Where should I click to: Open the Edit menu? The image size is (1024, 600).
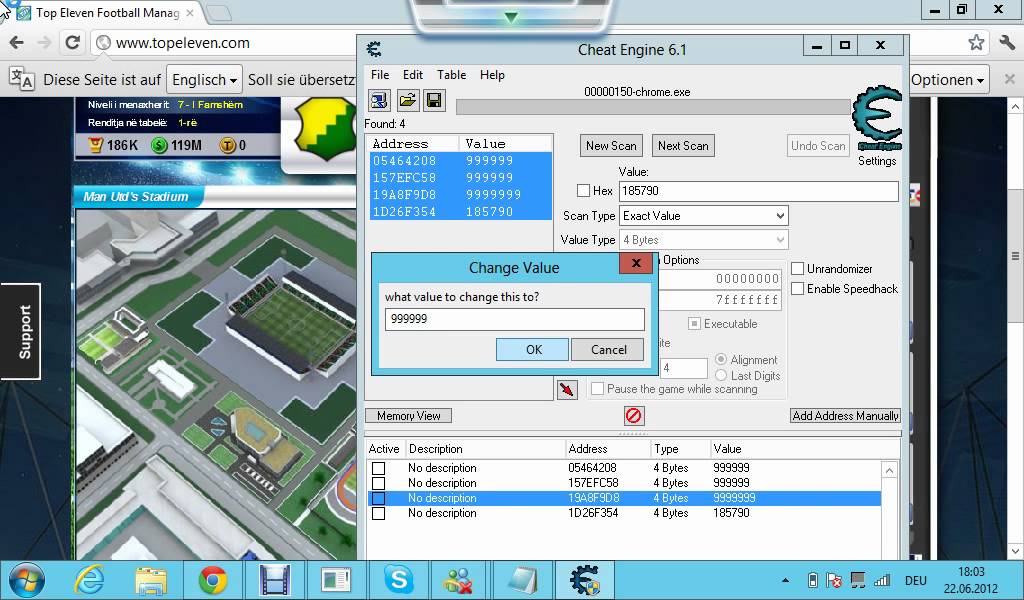pos(412,74)
